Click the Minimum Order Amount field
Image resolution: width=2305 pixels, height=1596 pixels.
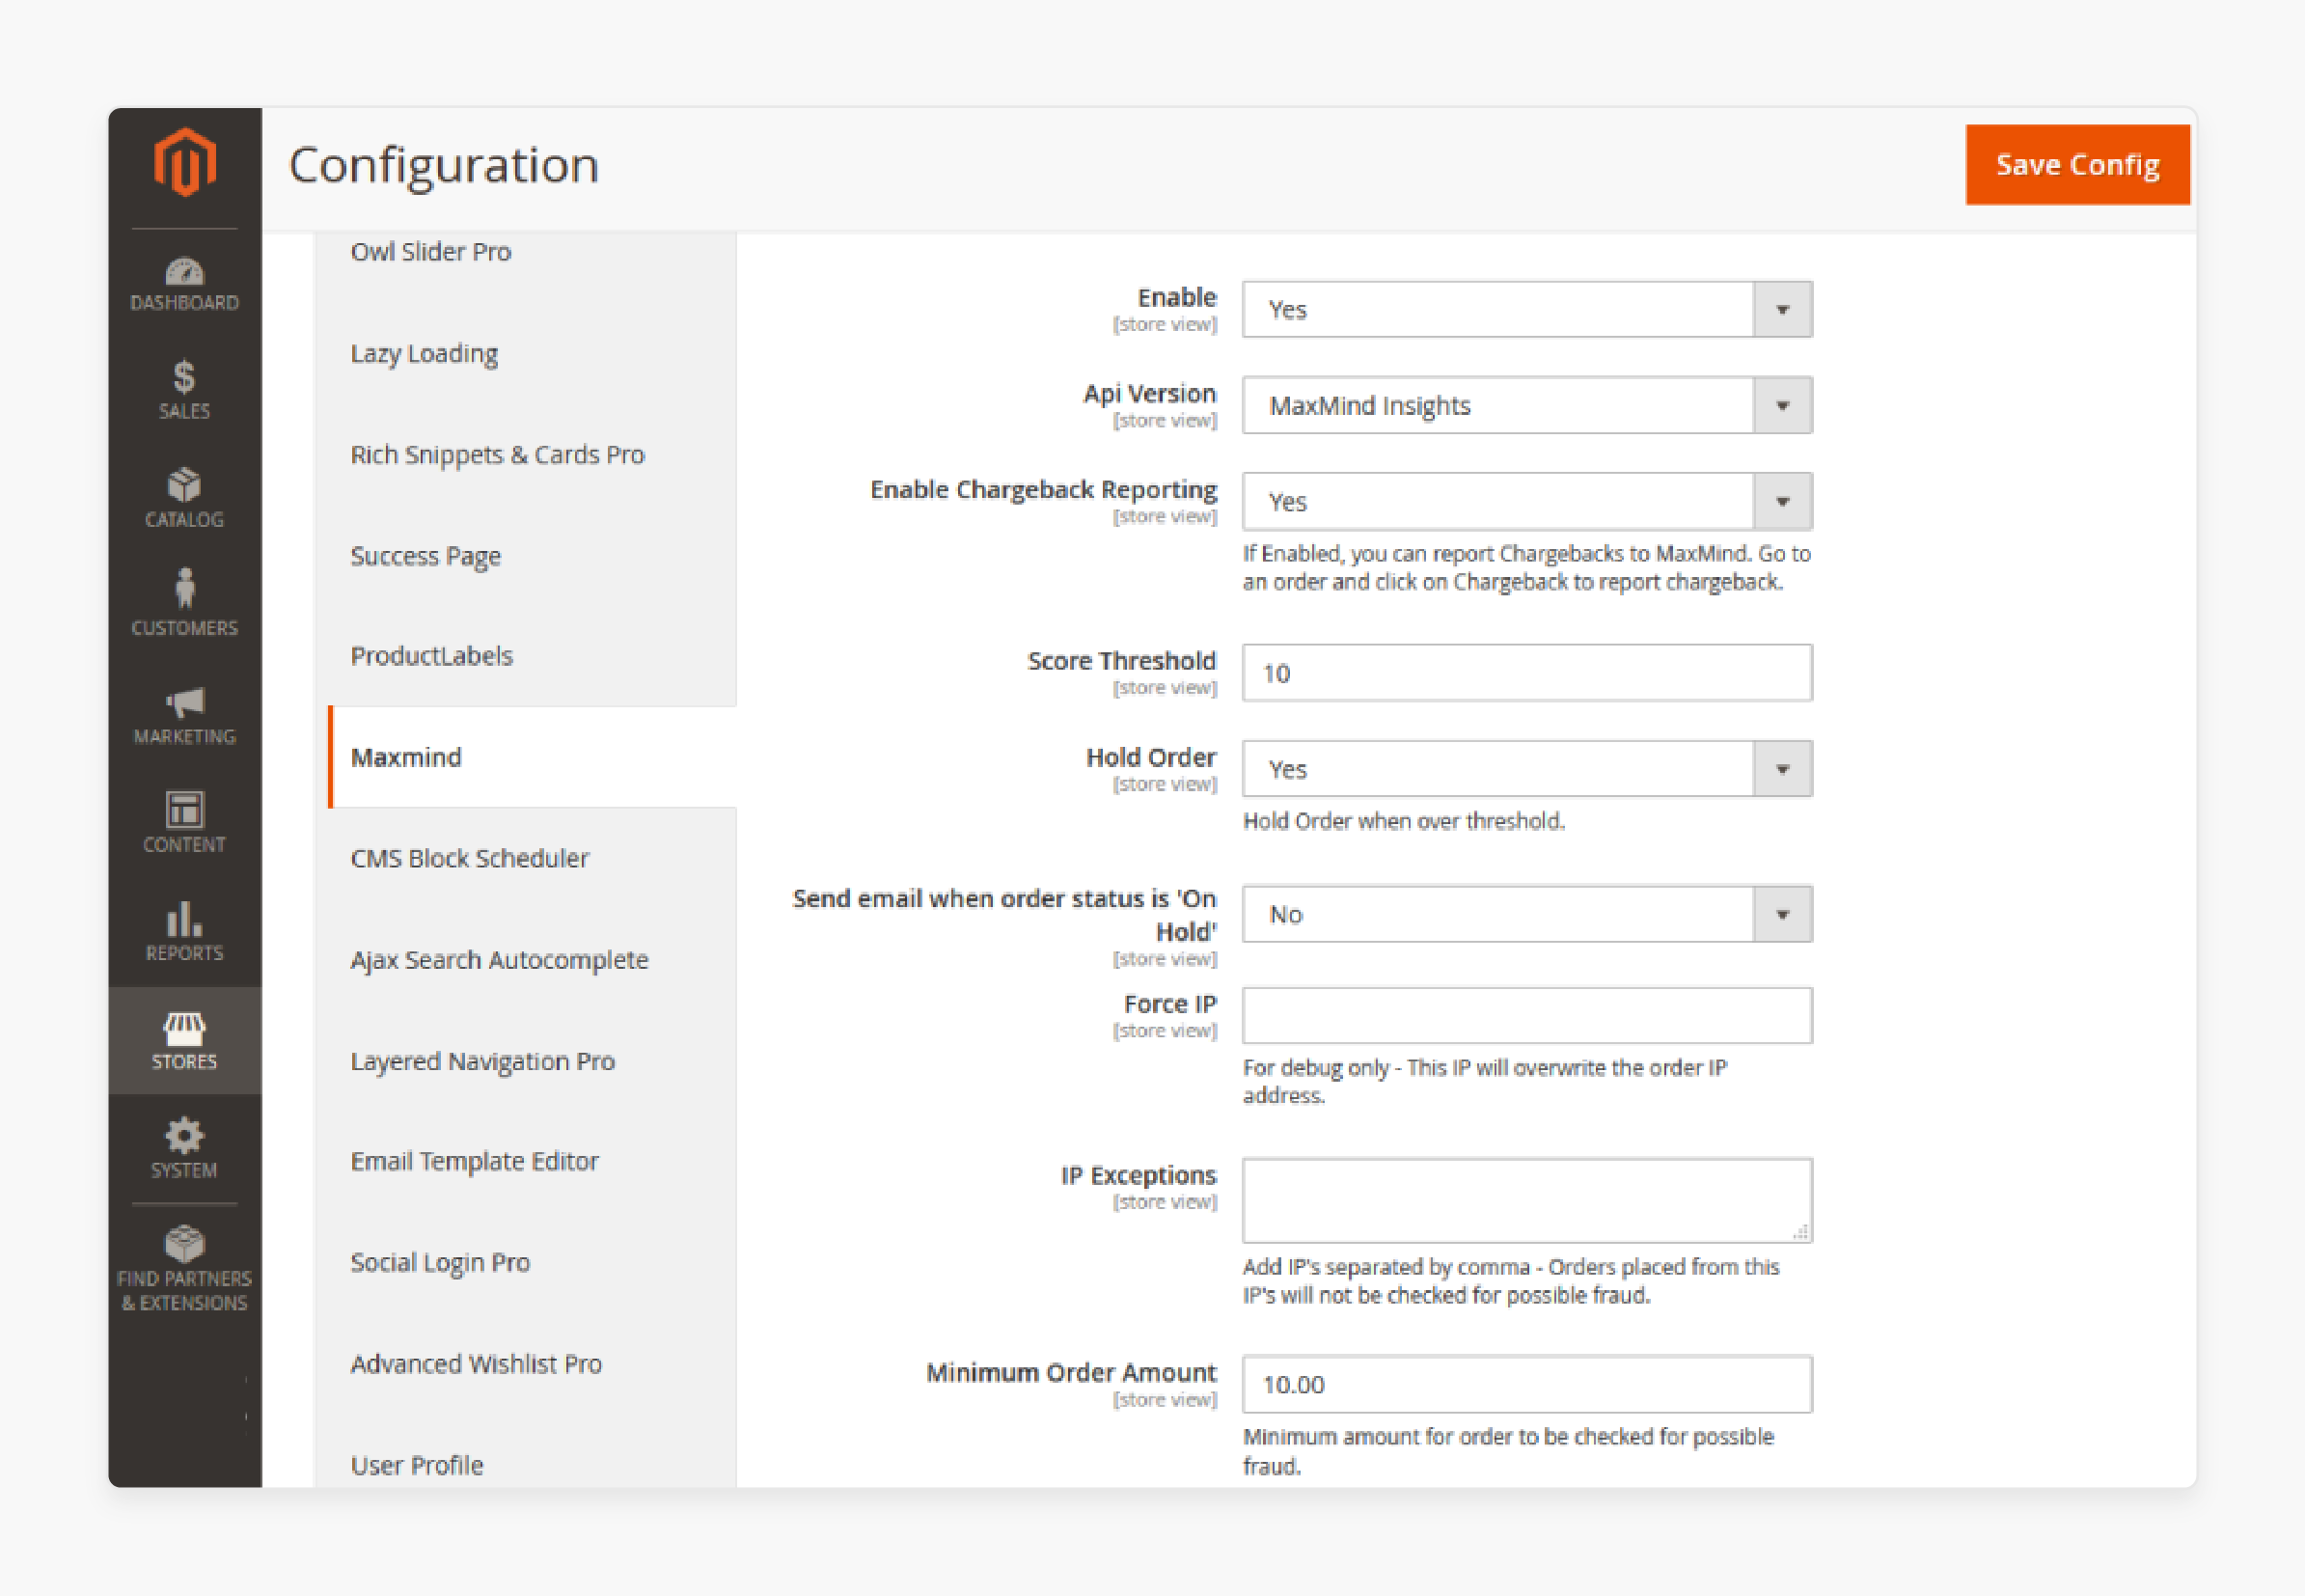pos(1527,1384)
